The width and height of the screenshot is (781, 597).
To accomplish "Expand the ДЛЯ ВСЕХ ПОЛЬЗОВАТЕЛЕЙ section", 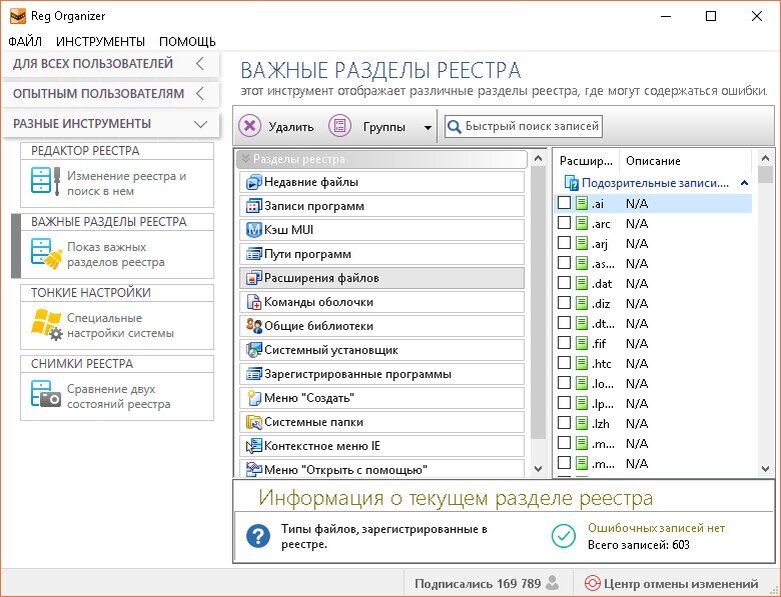I will [x=111, y=64].
